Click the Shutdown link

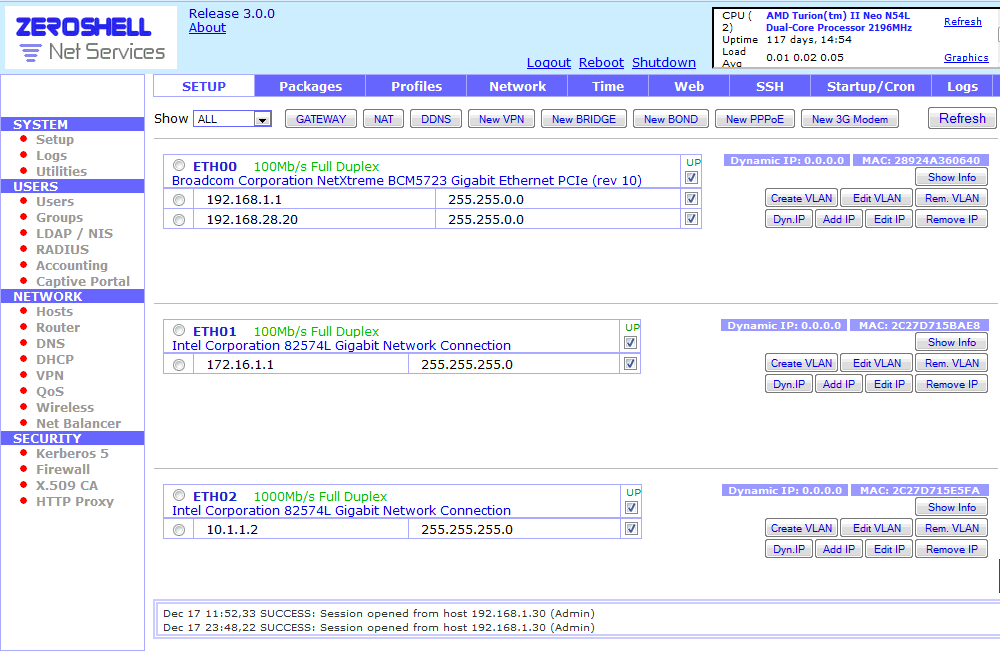664,63
